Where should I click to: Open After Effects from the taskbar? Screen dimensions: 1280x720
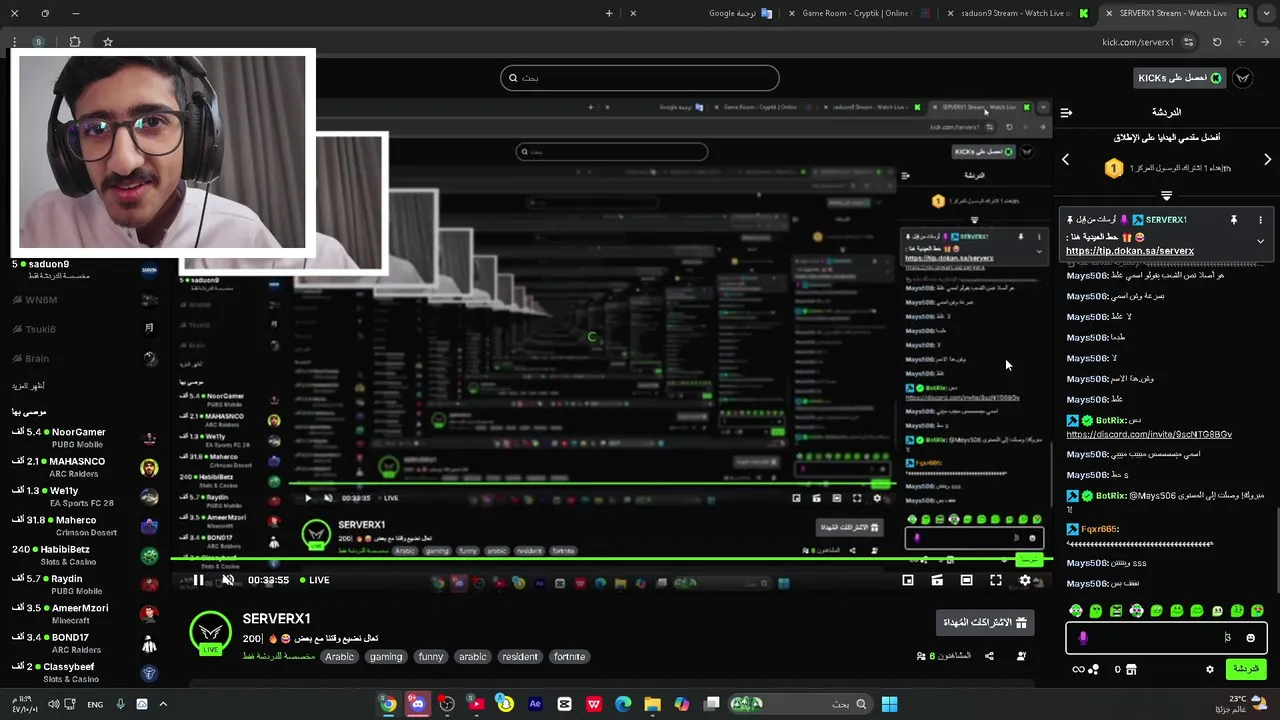535,704
